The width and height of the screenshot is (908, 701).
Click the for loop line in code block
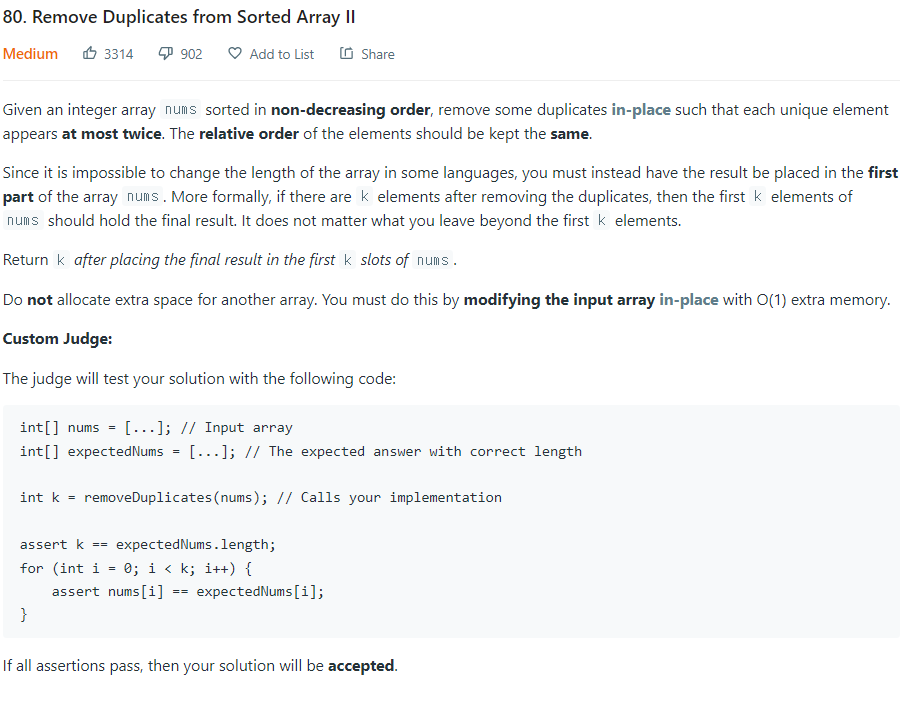click(x=136, y=568)
